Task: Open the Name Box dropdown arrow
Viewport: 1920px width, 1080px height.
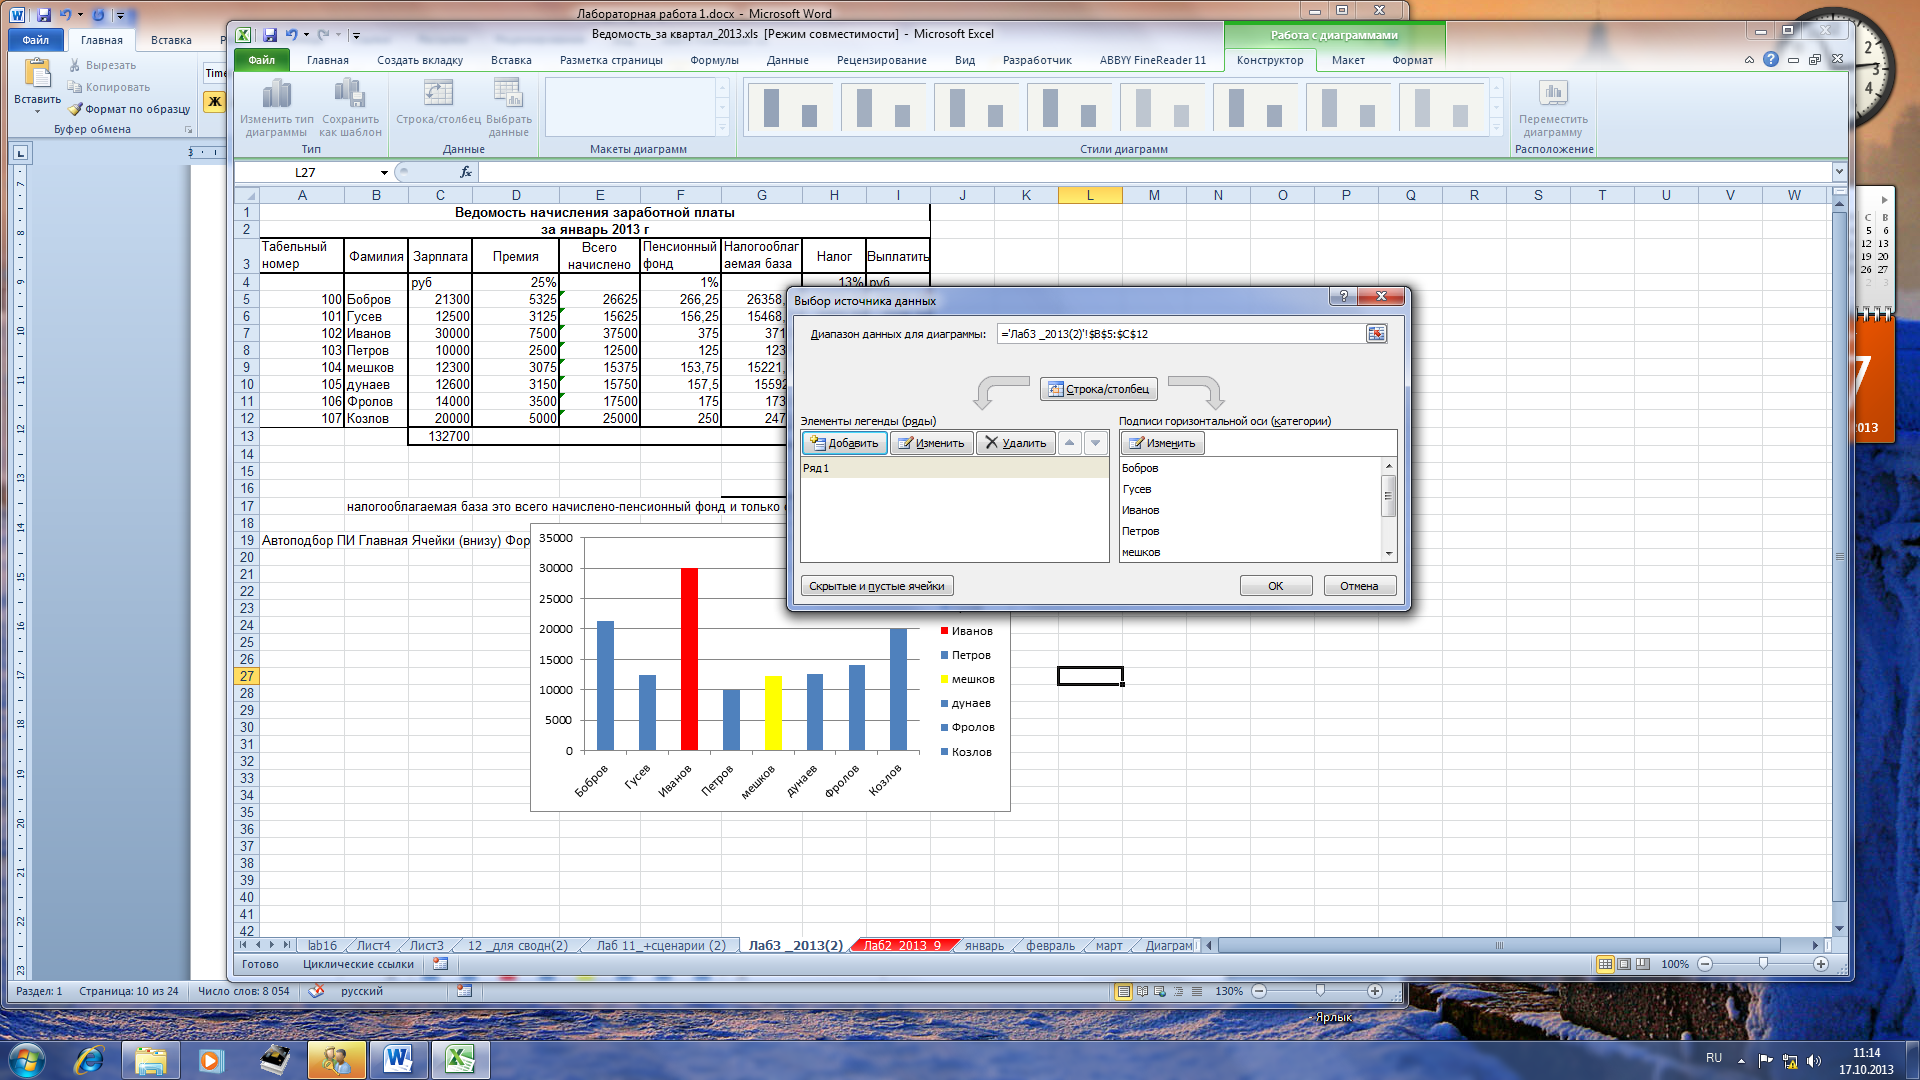Action: 384,173
